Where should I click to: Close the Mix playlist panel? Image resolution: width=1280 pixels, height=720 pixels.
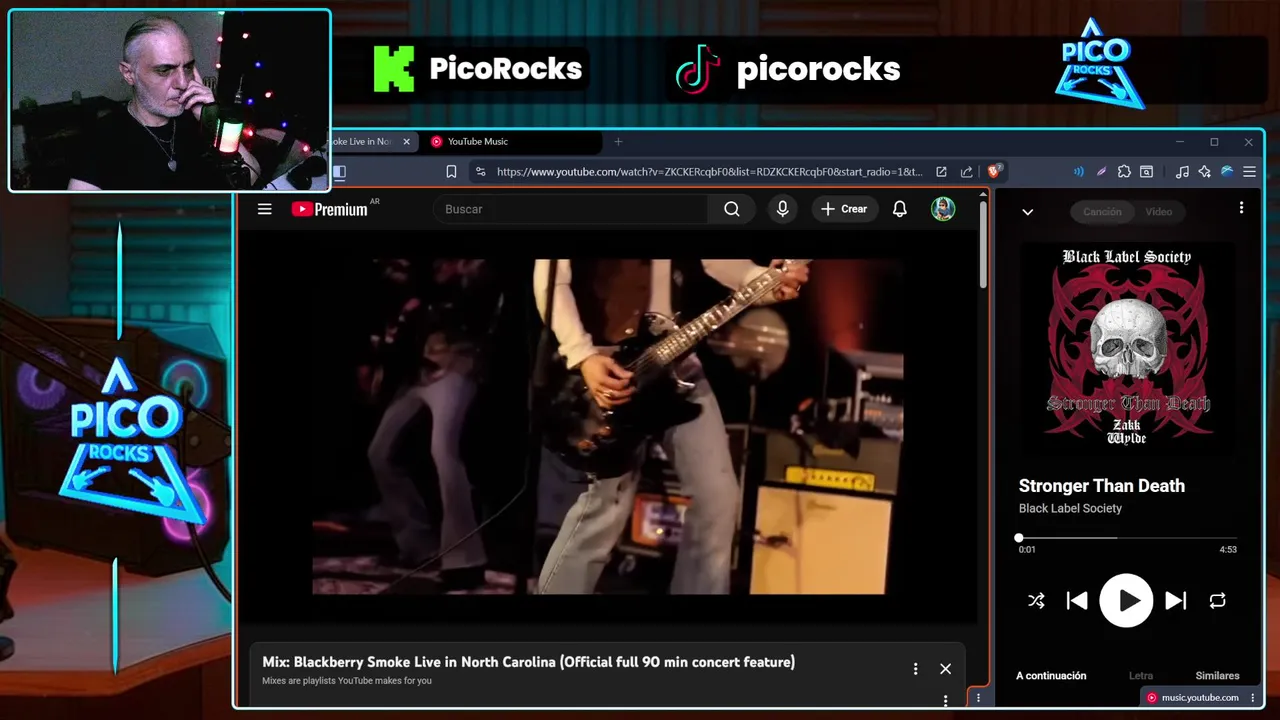(x=945, y=669)
